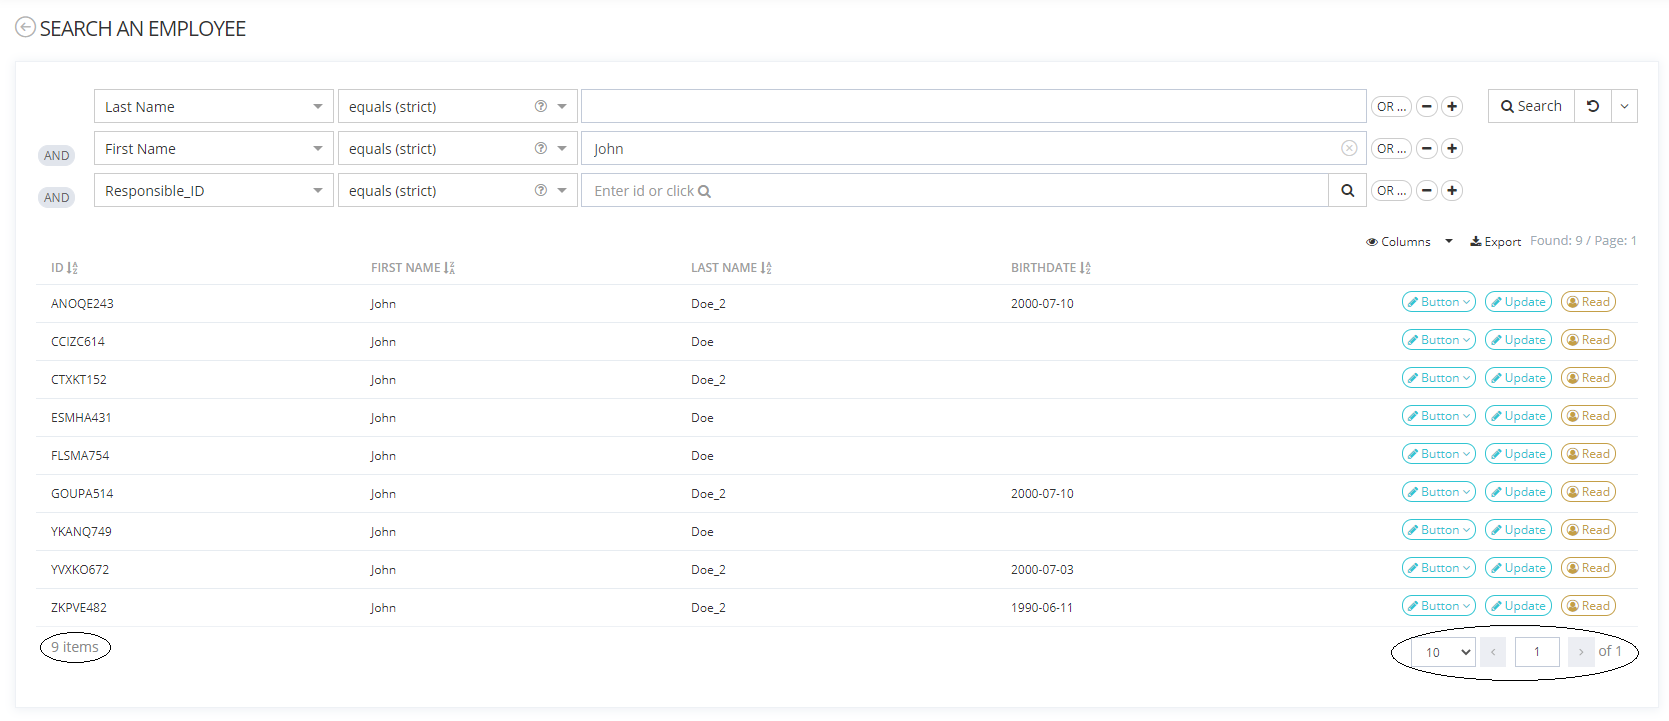Open the page size selector showing 10
The image size is (1669, 721).
pos(1443,652)
